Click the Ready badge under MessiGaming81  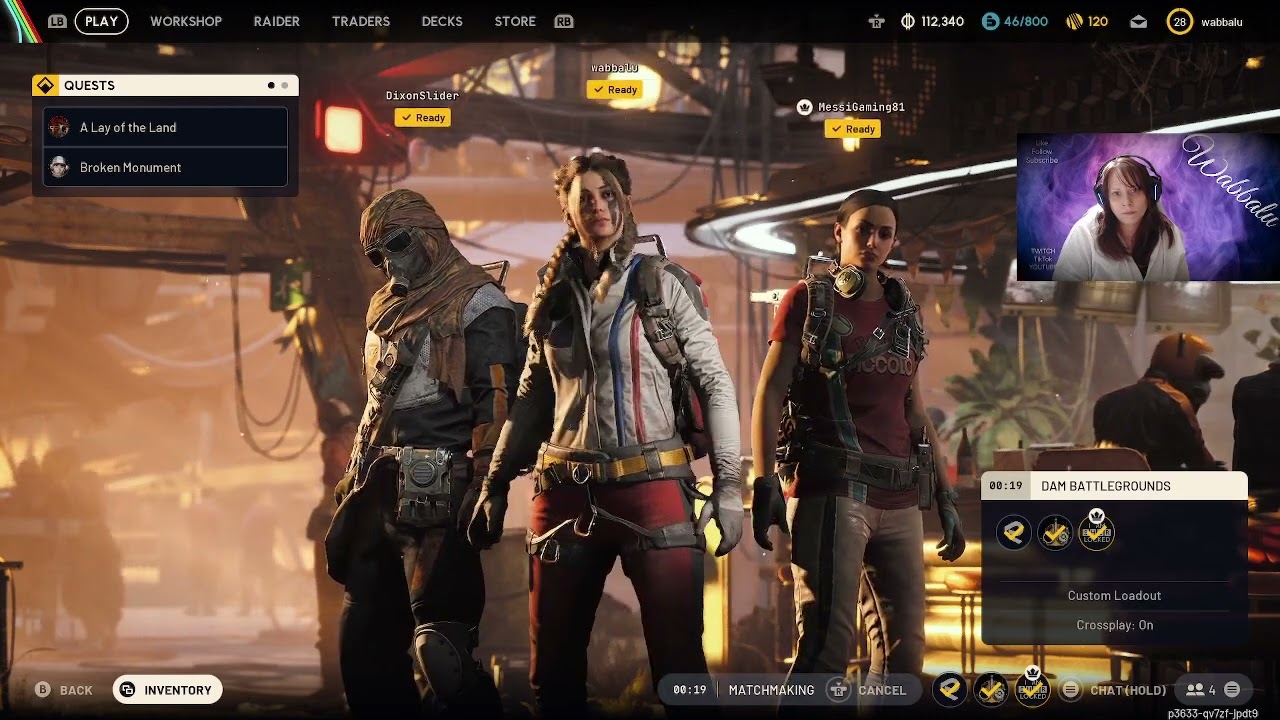coord(852,129)
